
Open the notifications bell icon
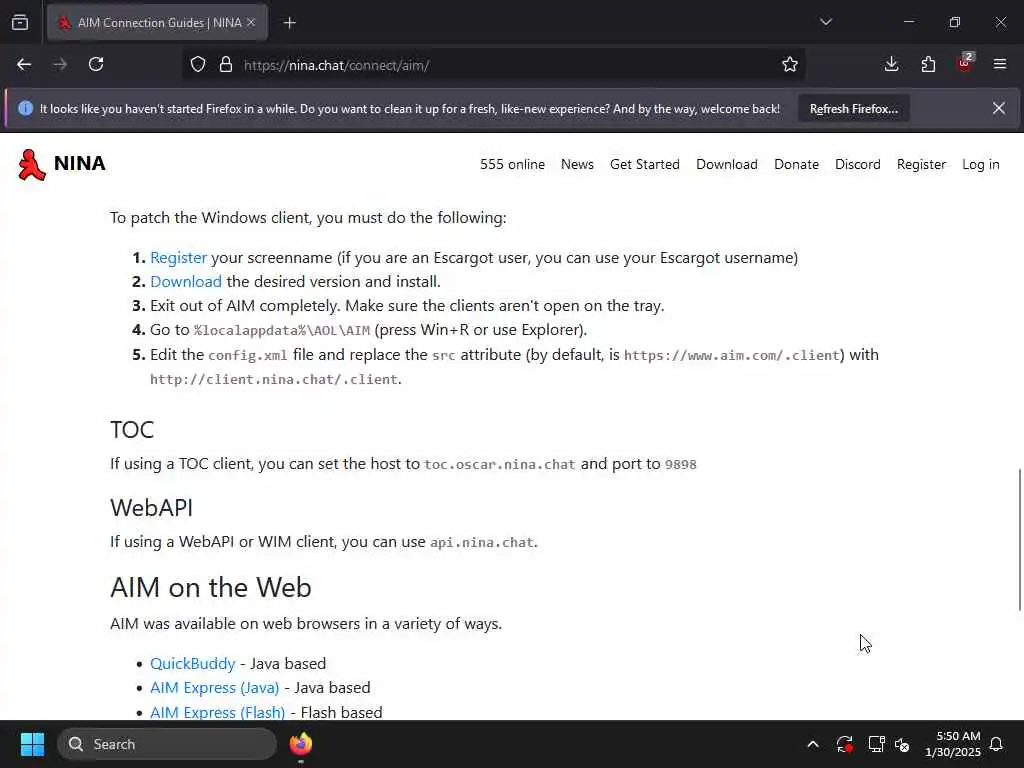coord(997,744)
